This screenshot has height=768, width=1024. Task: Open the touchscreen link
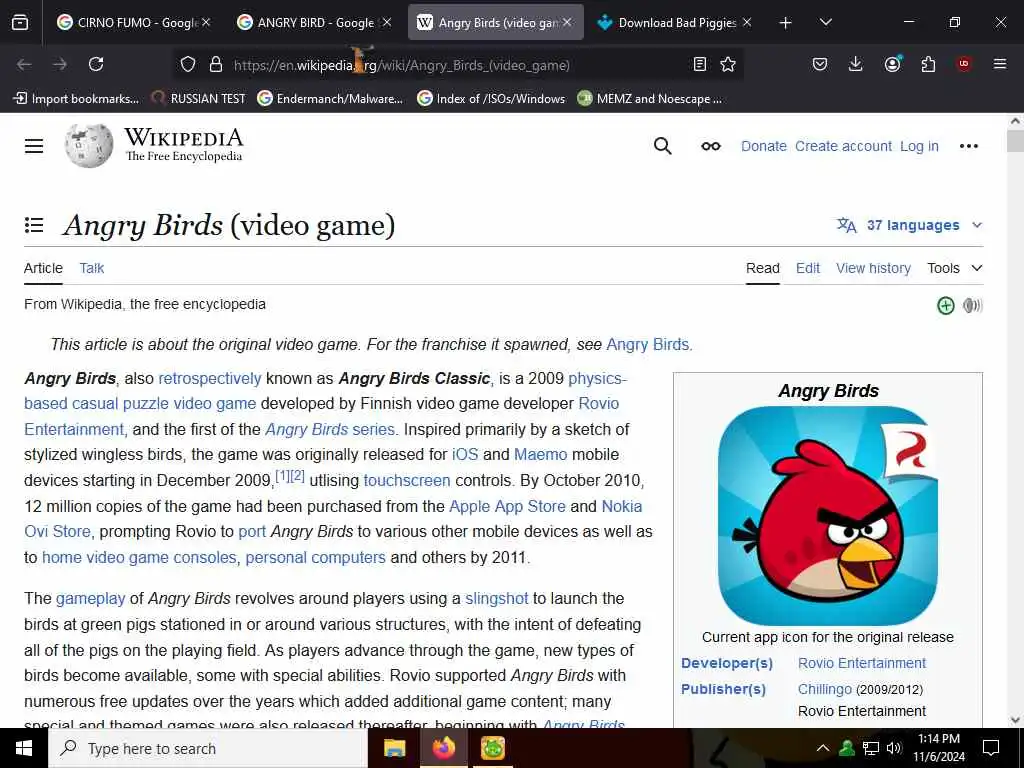click(x=407, y=481)
